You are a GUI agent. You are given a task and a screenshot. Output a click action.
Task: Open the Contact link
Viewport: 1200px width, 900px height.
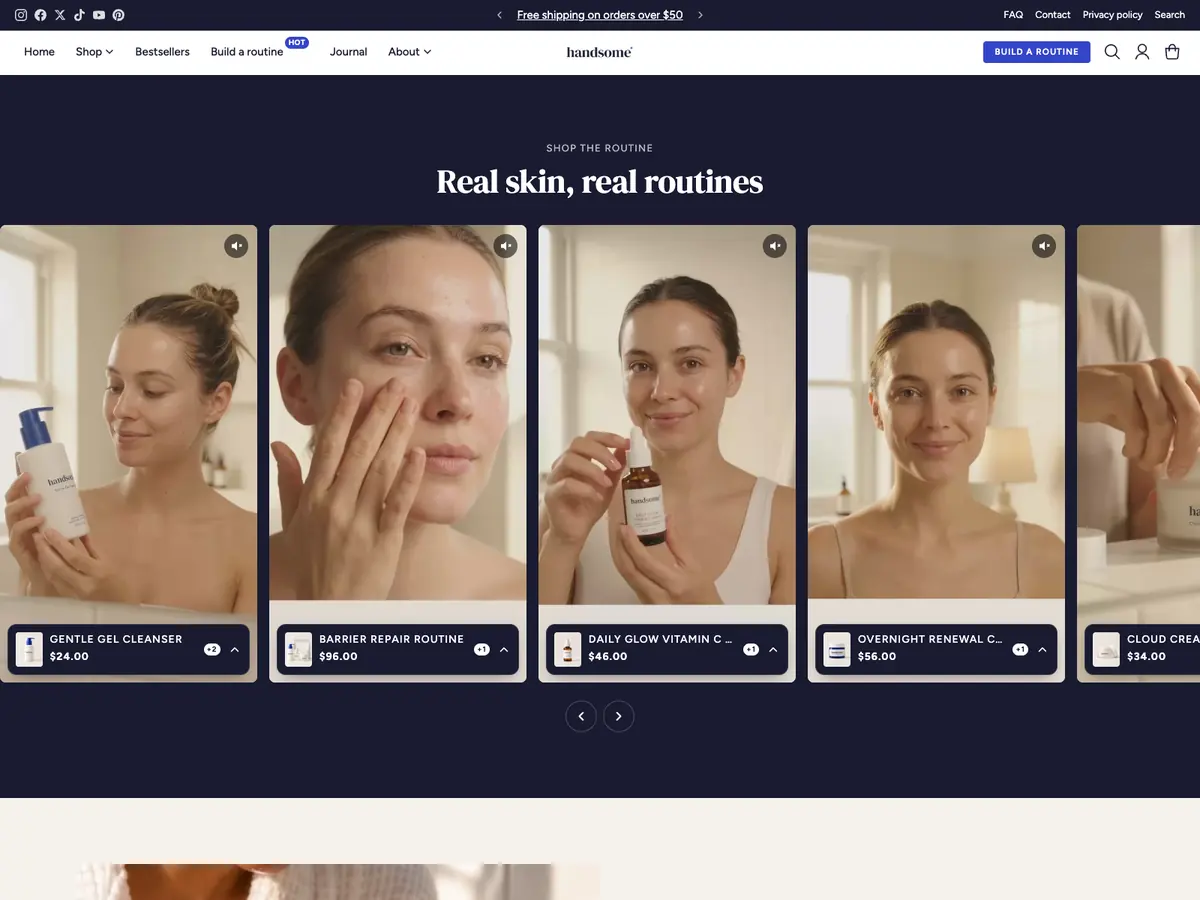(x=1053, y=15)
